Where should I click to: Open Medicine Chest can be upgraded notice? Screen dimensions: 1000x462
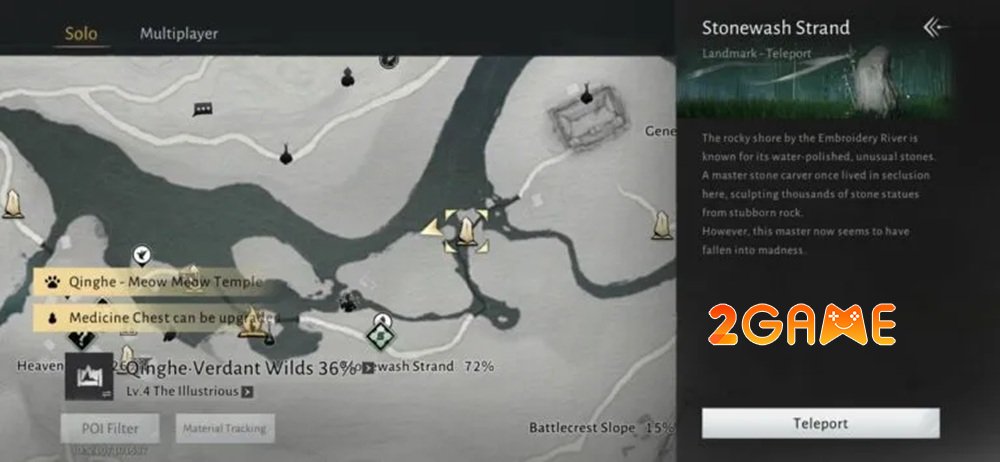[156, 317]
